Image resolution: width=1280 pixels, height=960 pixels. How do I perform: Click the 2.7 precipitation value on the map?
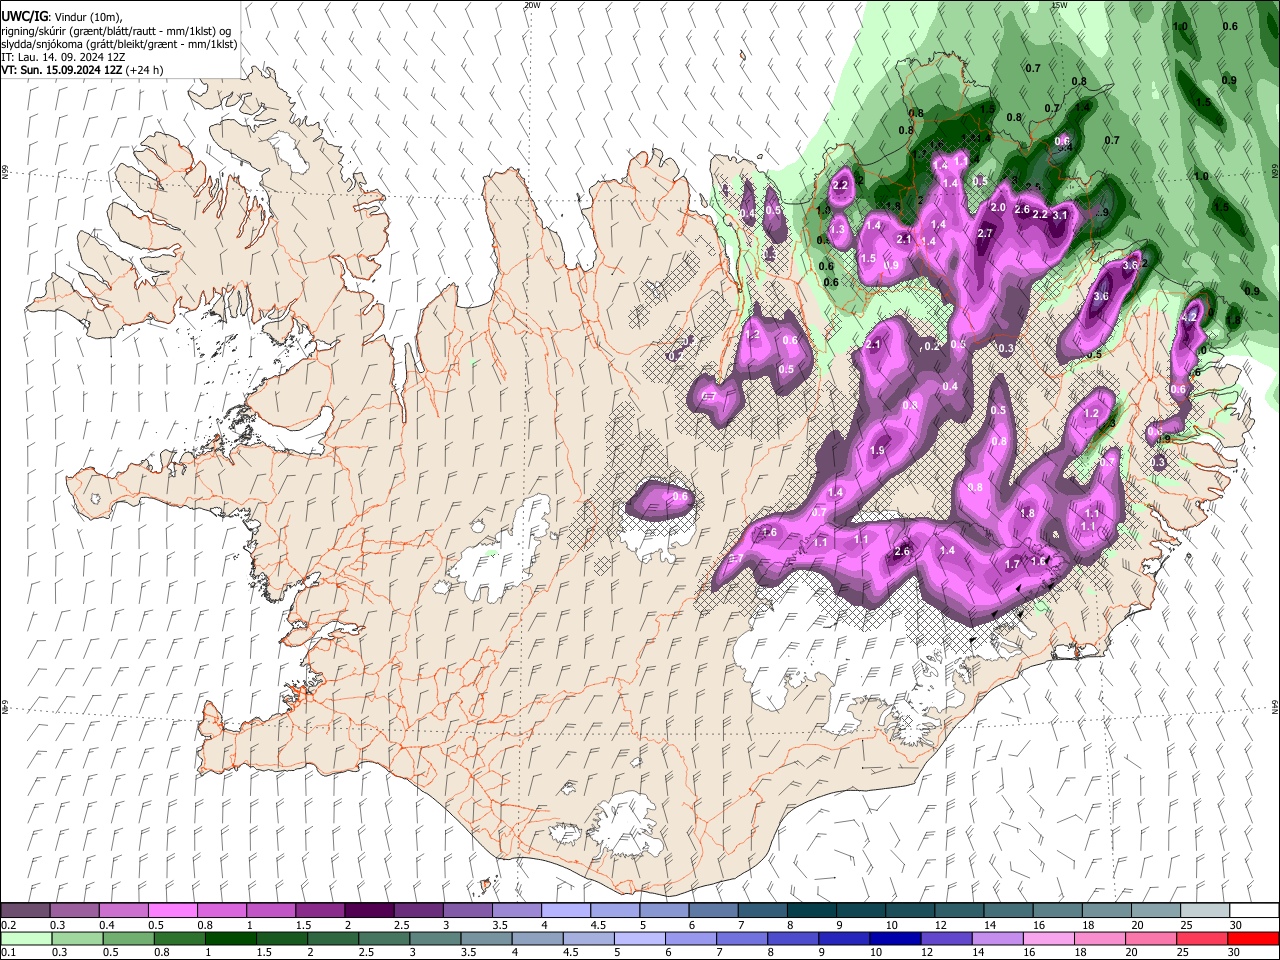tap(985, 233)
